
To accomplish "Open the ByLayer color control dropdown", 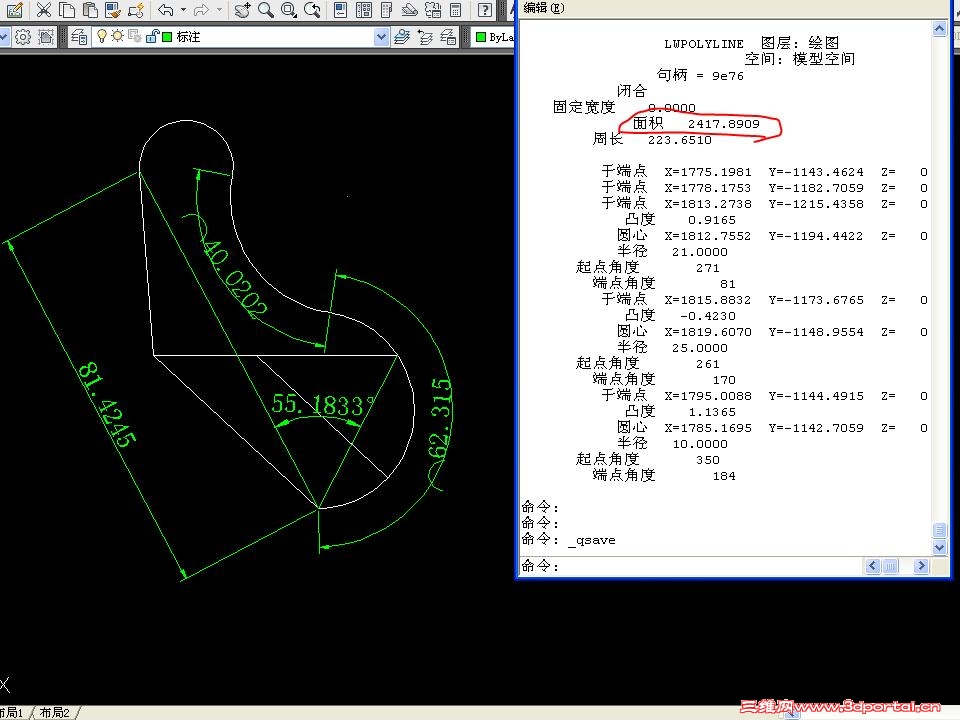I will point(495,37).
